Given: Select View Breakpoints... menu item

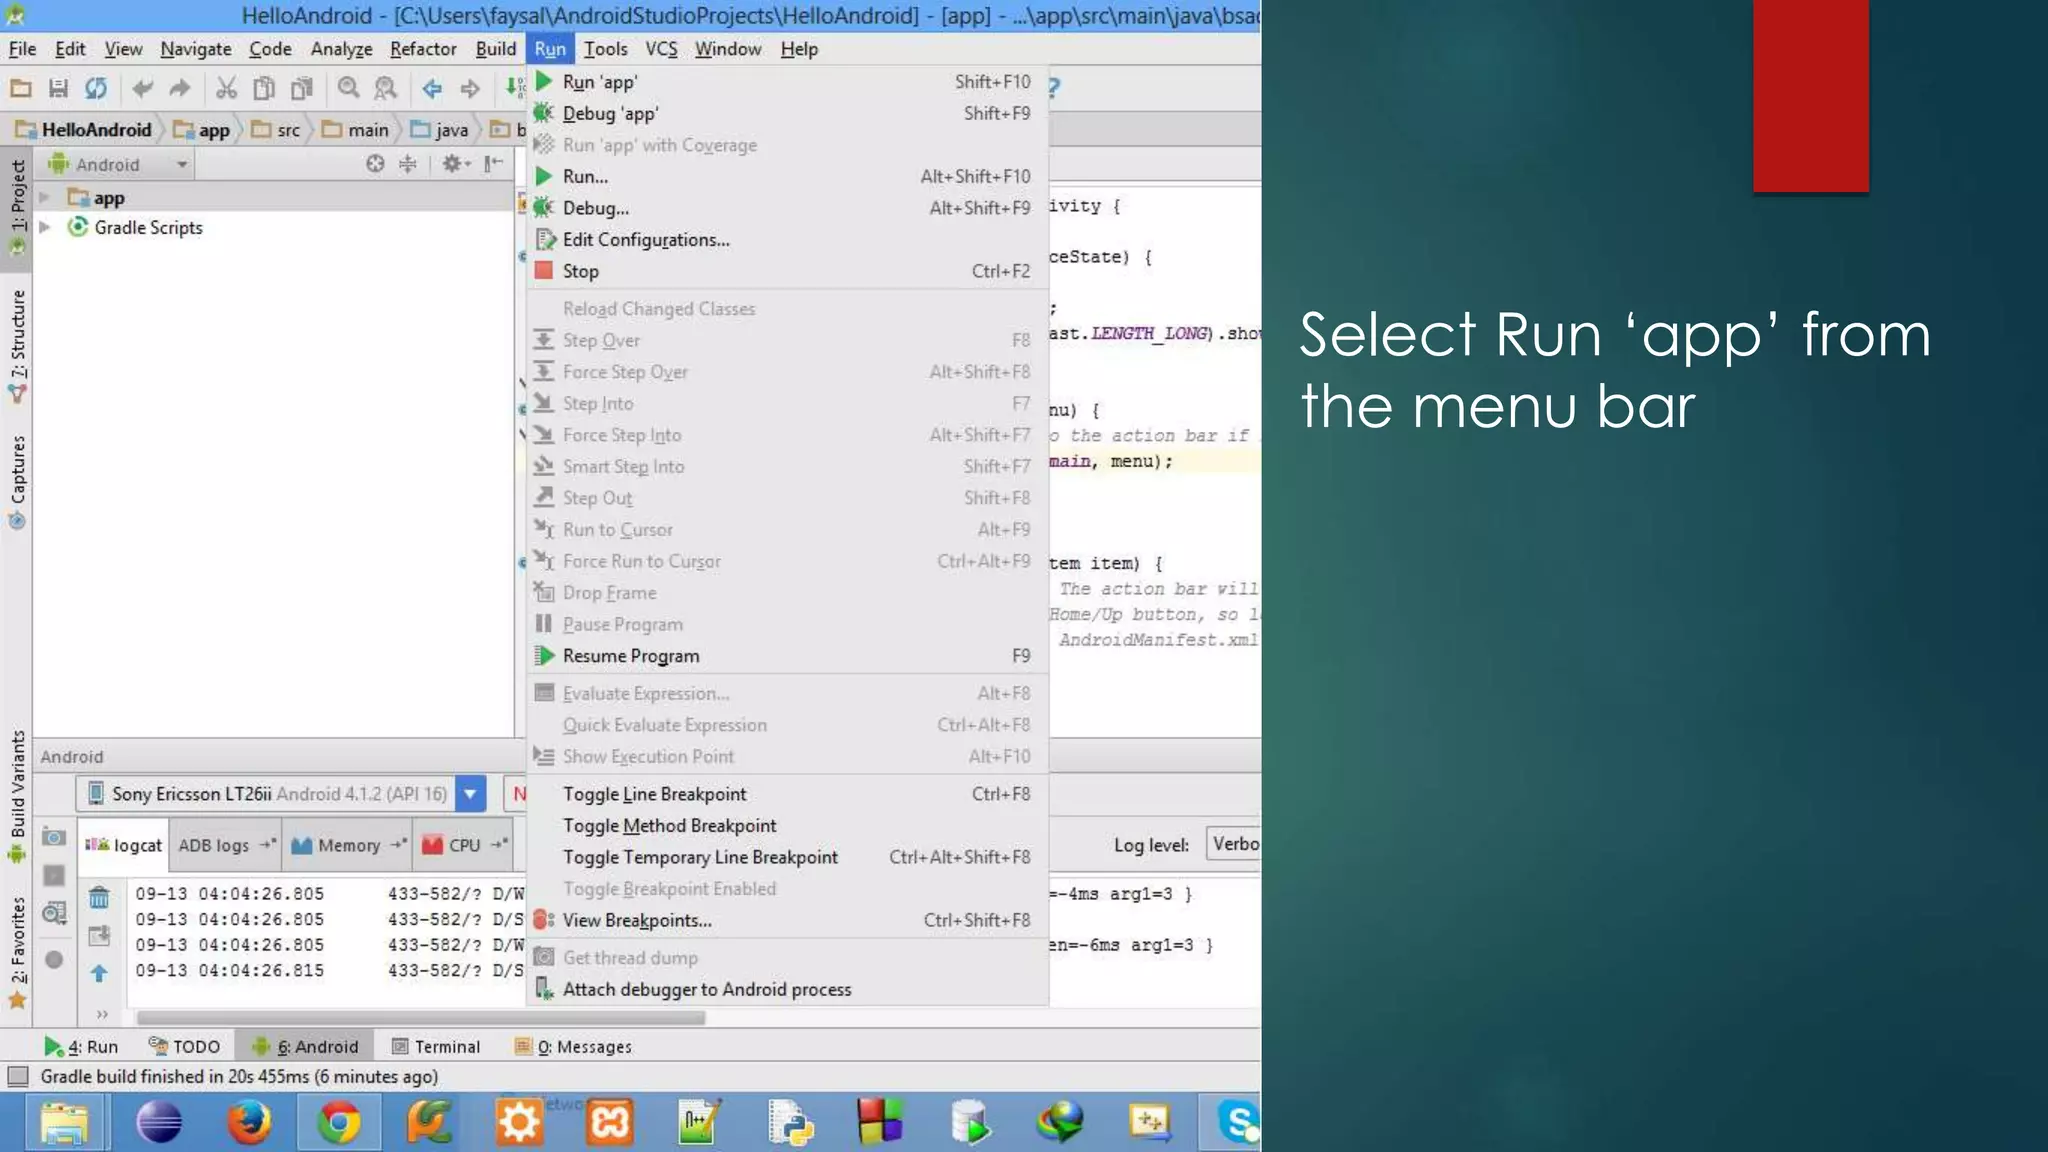Looking at the screenshot, I should [x=788, y=920].
